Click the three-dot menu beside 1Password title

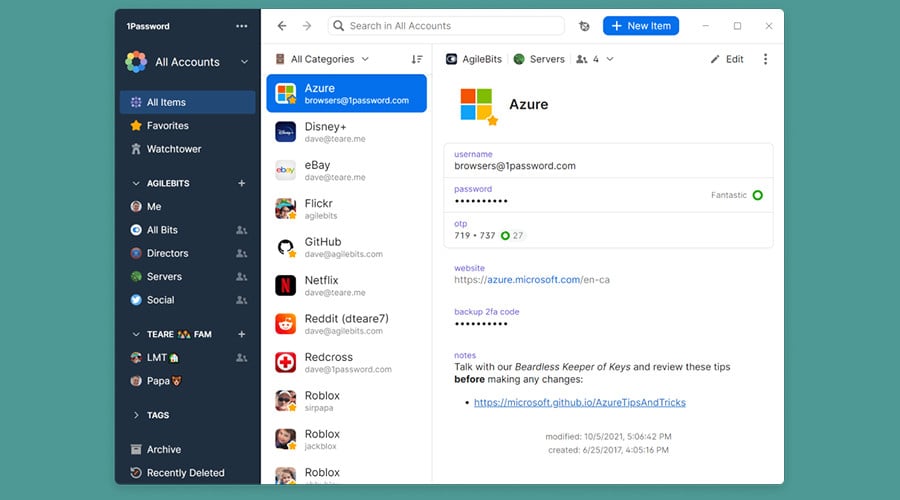pyautogui.click(x=242, y=26)
